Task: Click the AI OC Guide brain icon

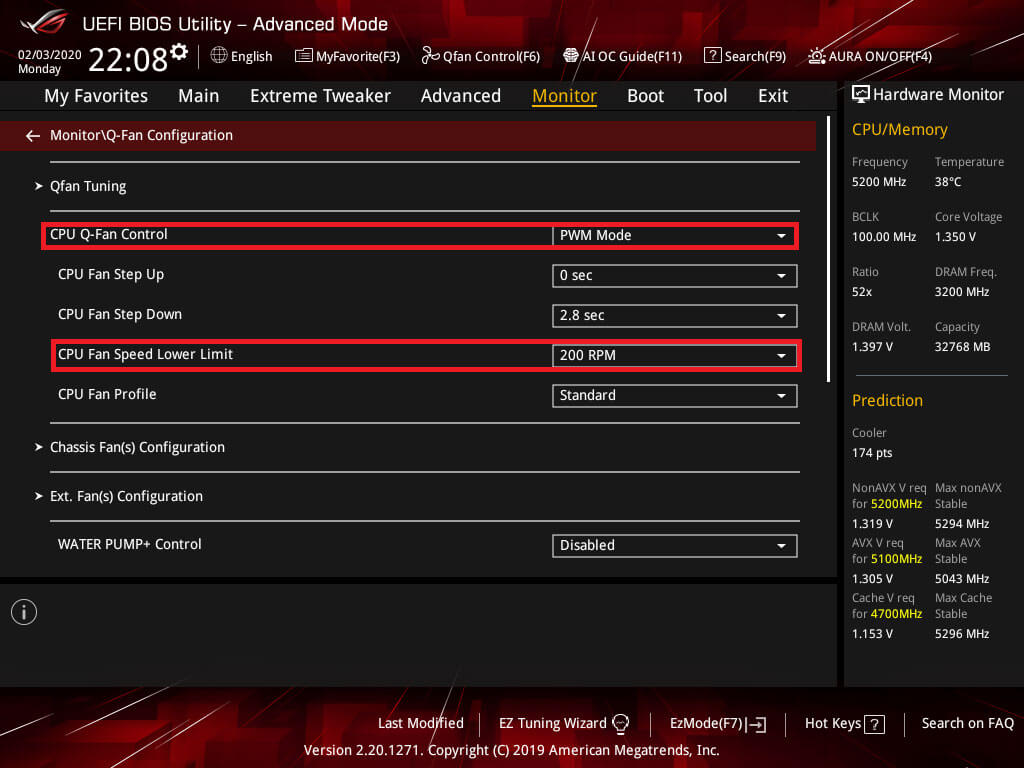Action: pyautogui.click(x=571, y=56)
